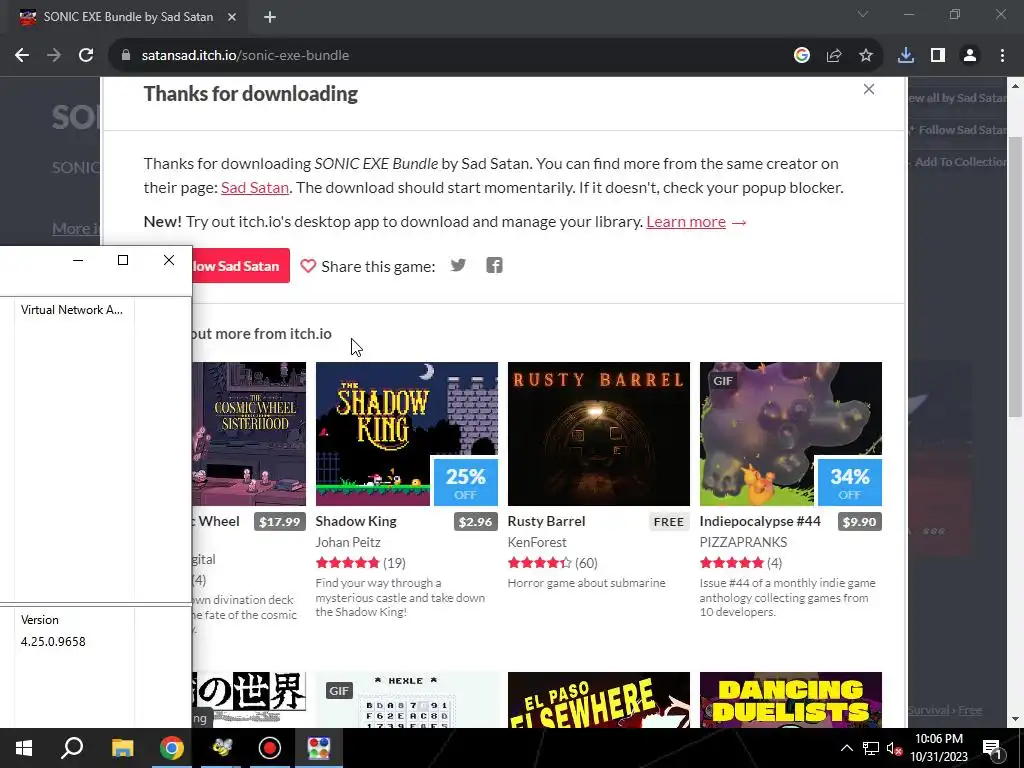Dismiss the Thanks for downloading dialog
This screenshot has width=1024, height=768.
(869, 89)
